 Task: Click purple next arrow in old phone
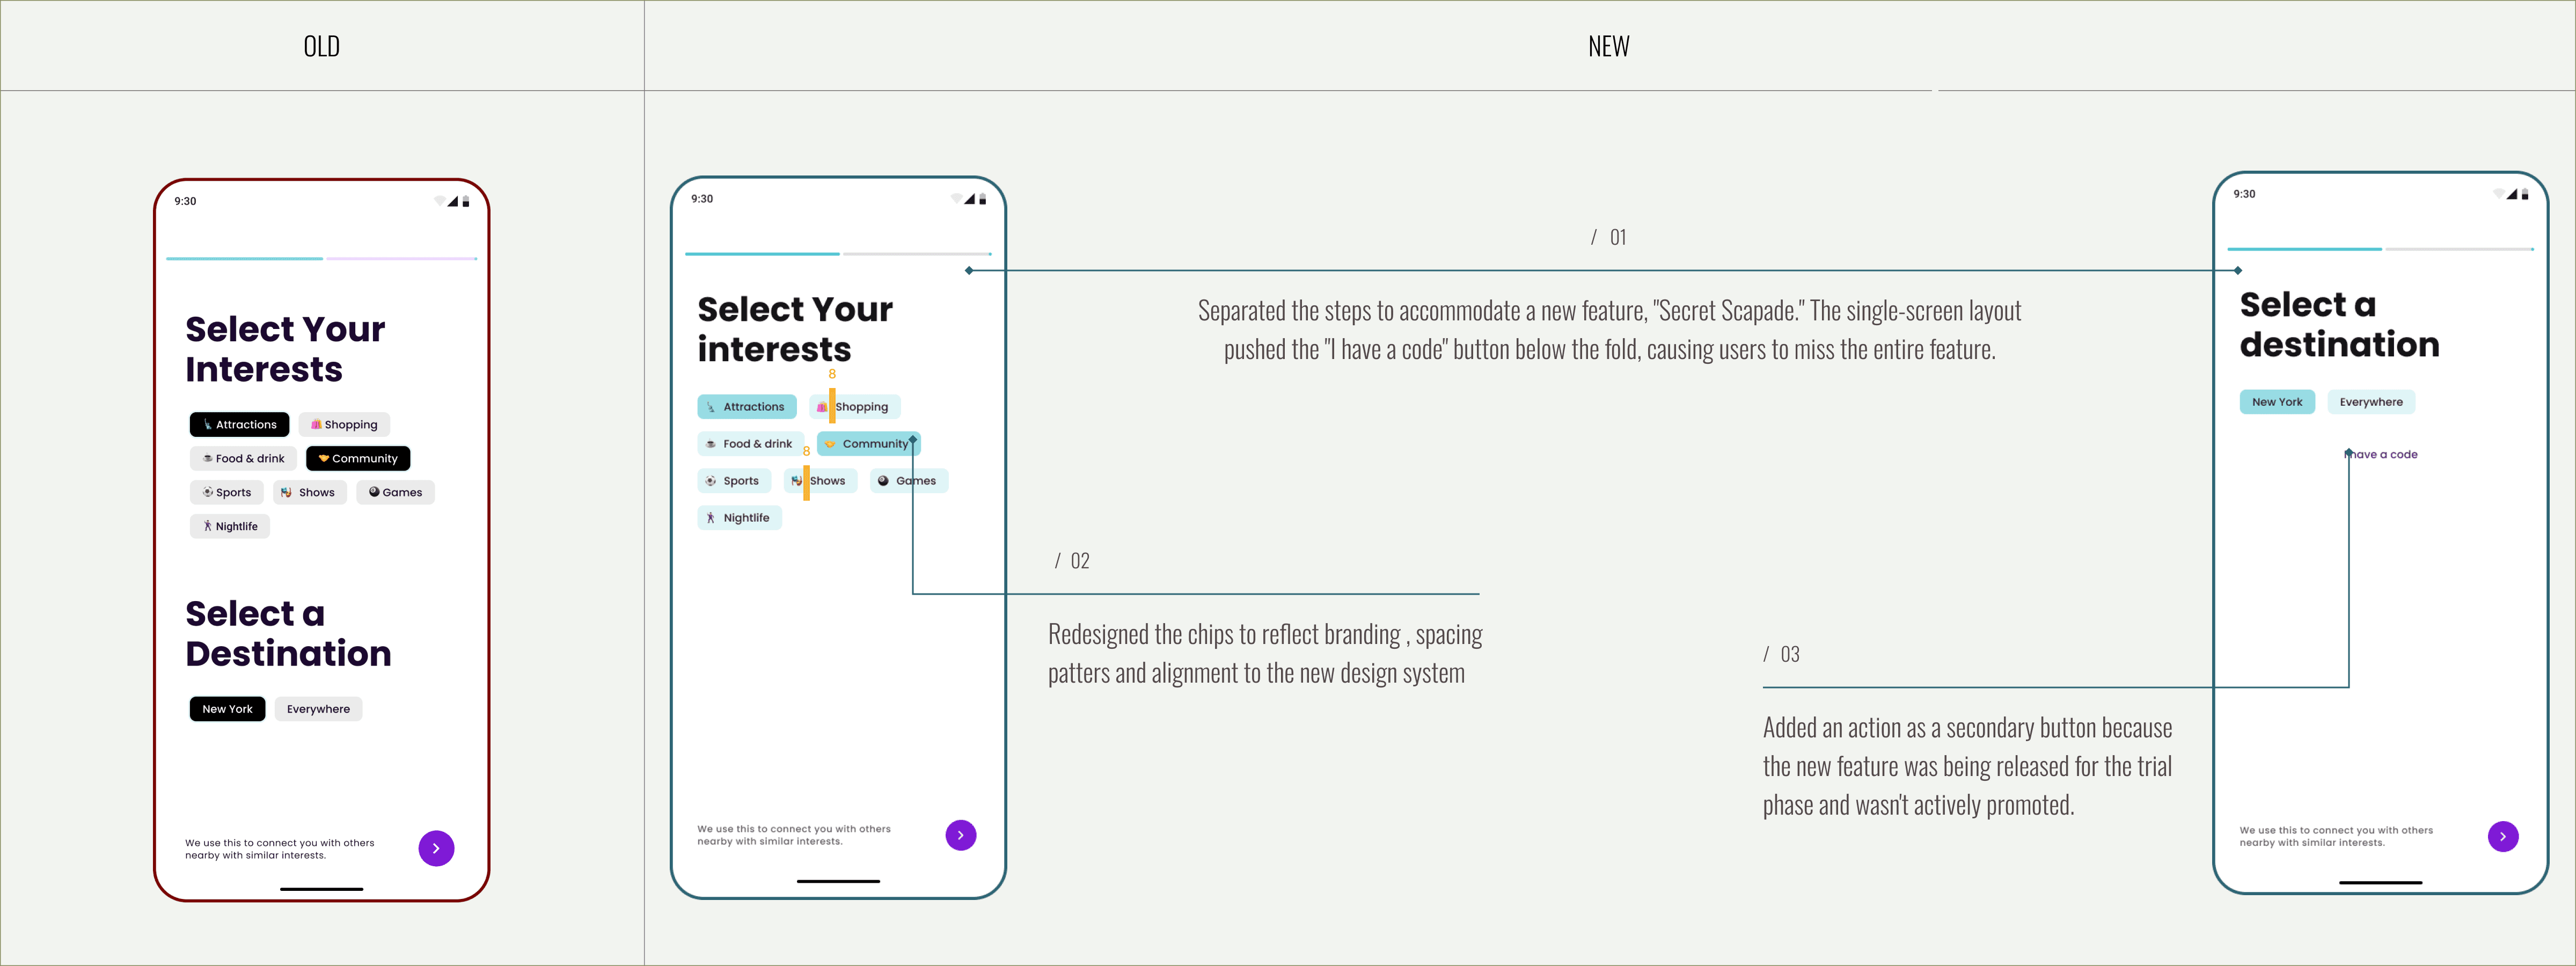point(436,848)
